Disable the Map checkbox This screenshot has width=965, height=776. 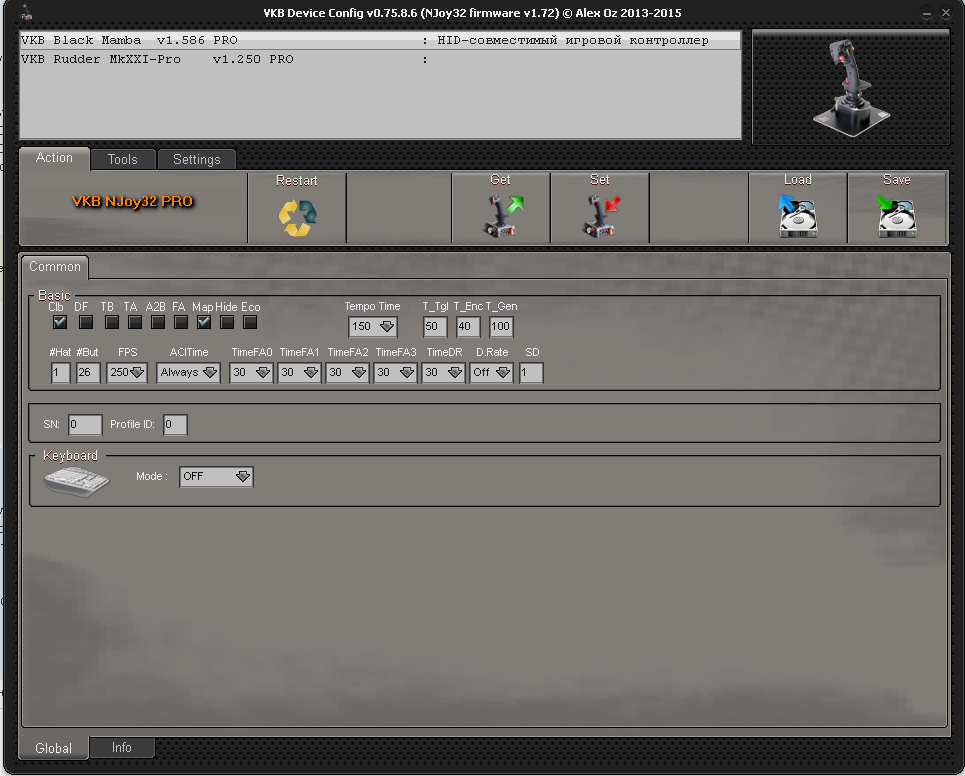(x=204, y=322)
